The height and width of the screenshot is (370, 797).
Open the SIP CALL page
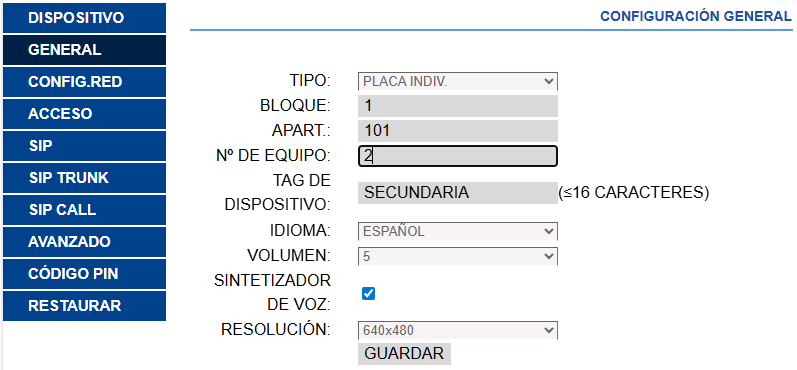(84, 210)
